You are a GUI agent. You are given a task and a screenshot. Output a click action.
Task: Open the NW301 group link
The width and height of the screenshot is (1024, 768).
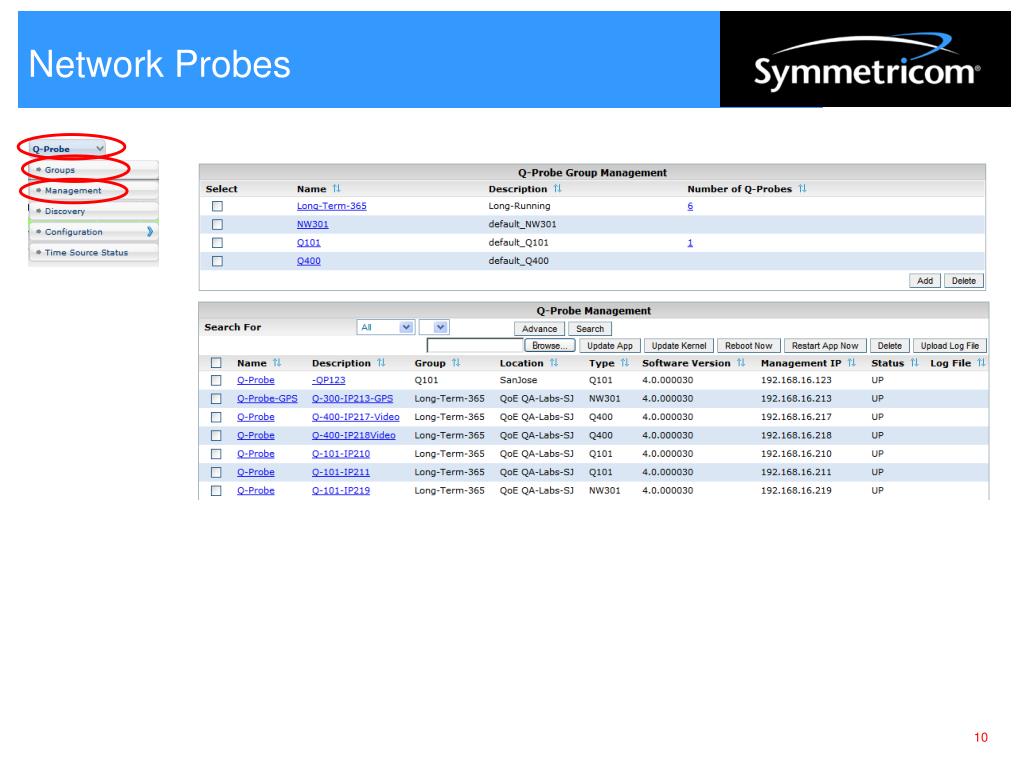[x=312, y=225]
